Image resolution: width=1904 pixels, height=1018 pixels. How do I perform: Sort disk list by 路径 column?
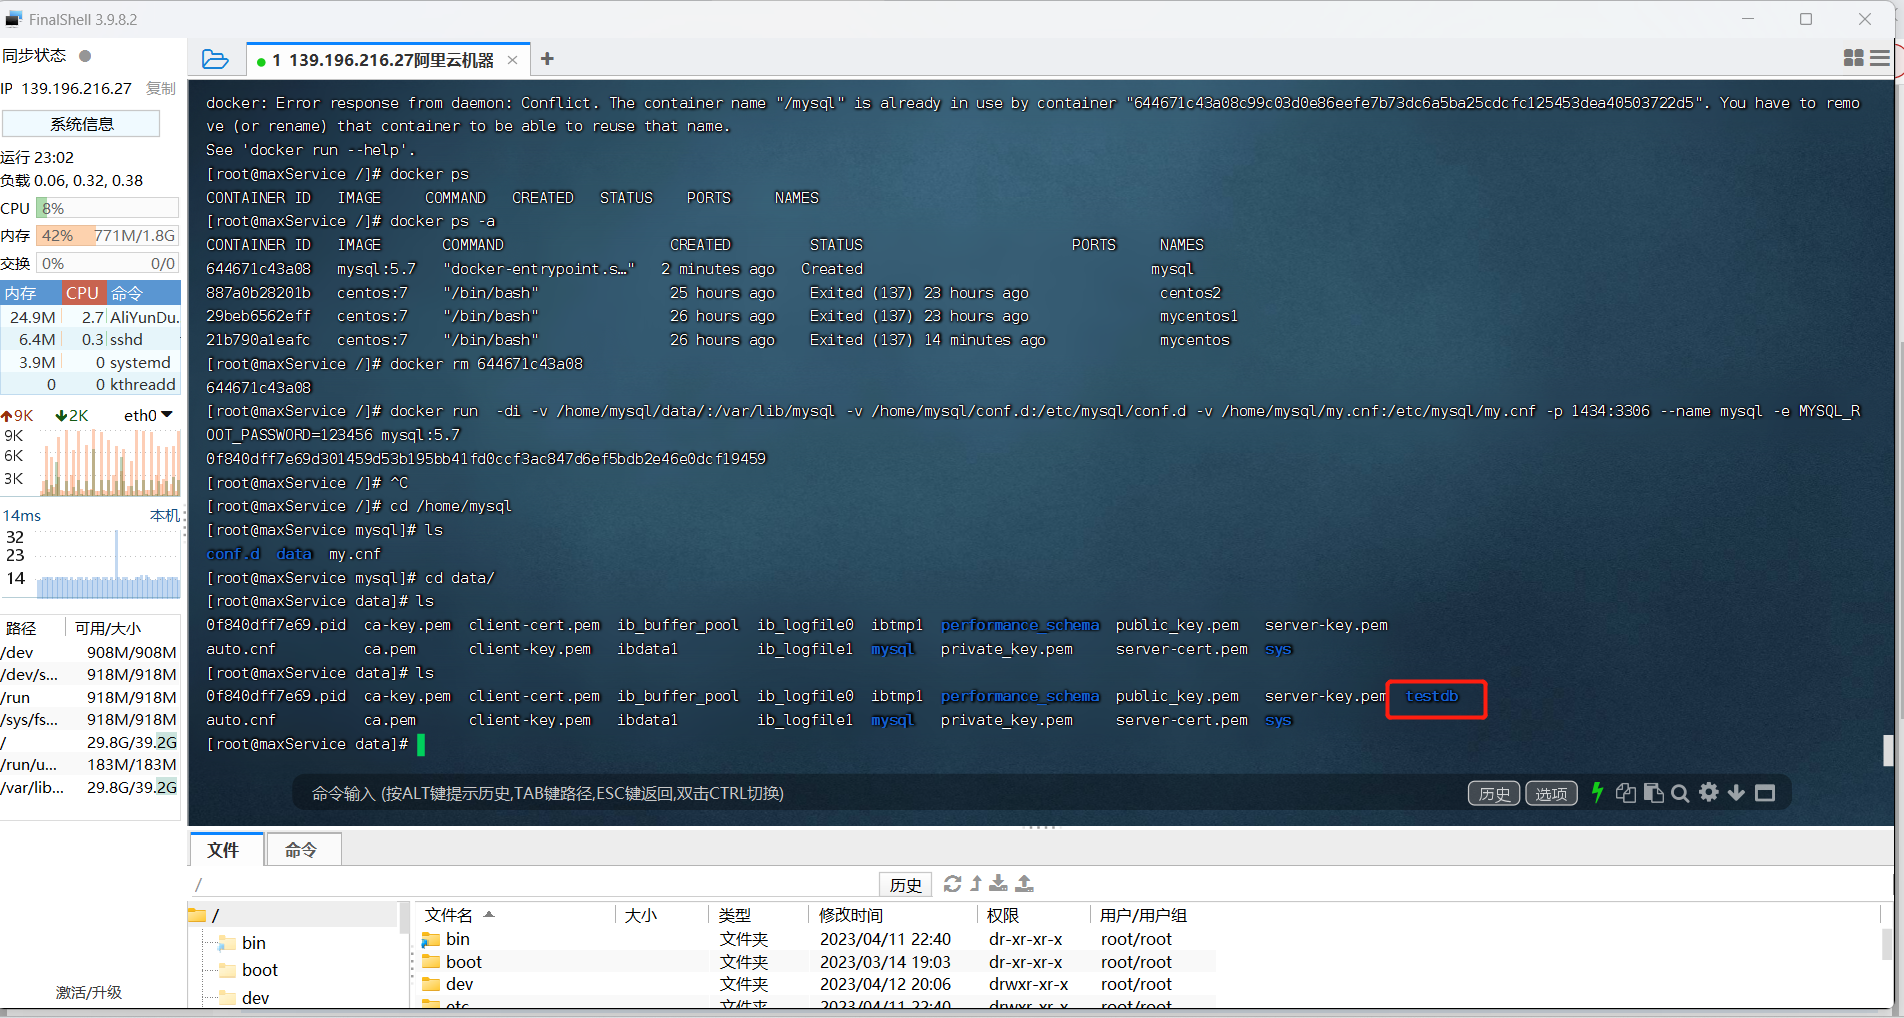(x=32, y=628)
